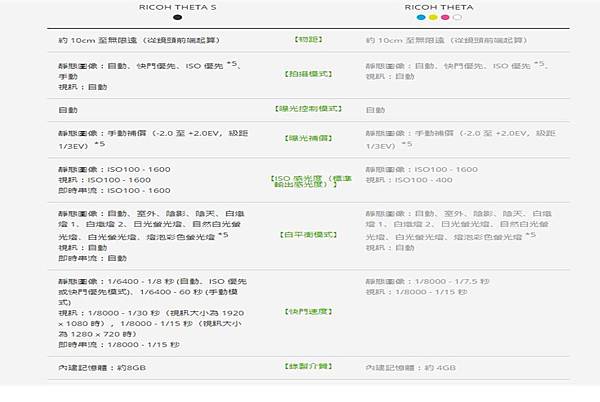Click RICOH THETA '靜態圖像：ISO100 - 1600'
600x402 pixels.
pos(422,169)
